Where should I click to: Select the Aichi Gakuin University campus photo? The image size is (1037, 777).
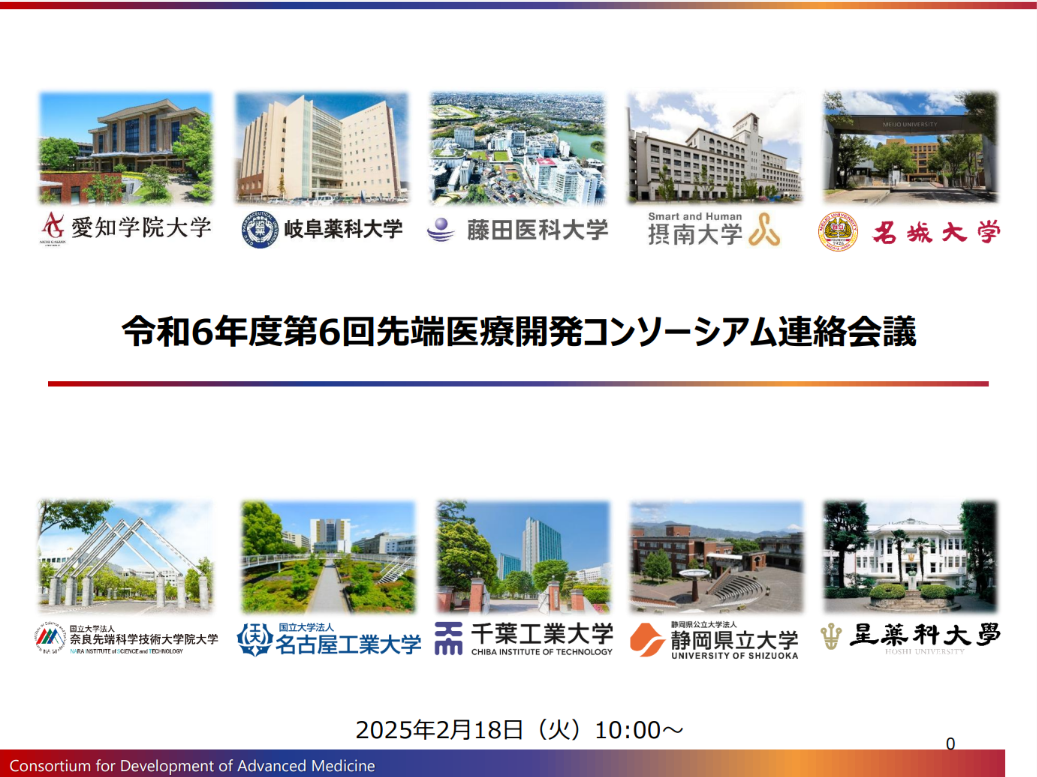(x=126, y=147)
